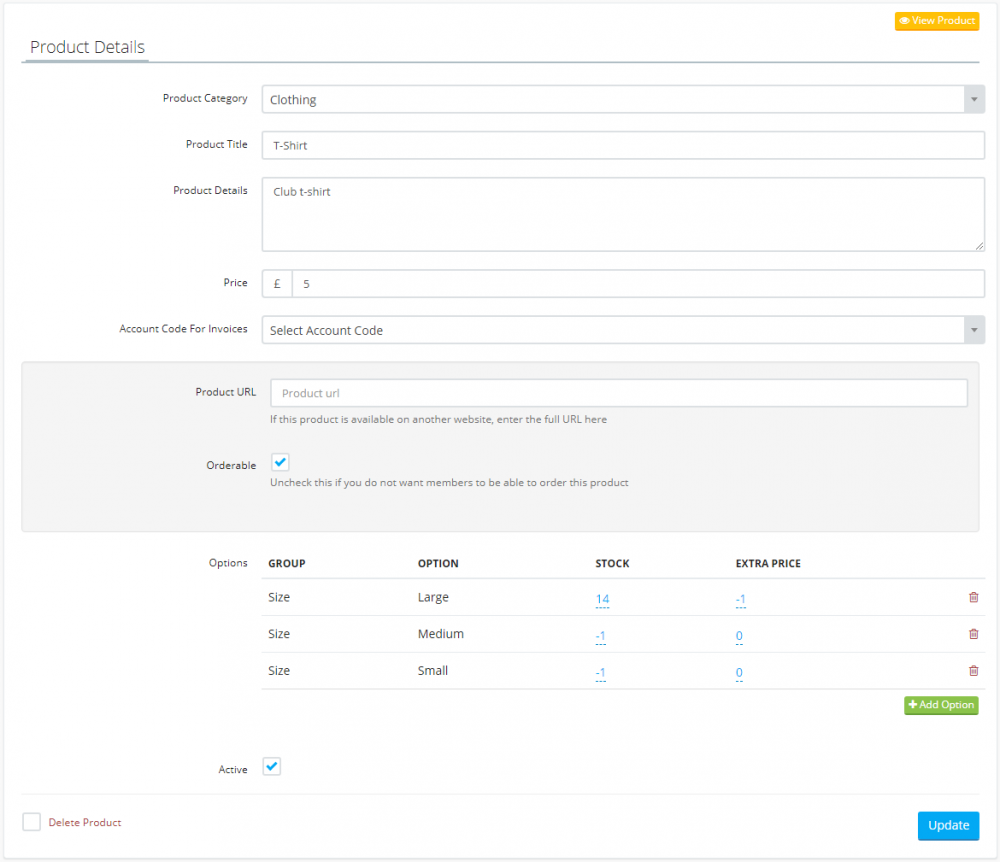This screenshot has height=862, width=1000.
Task: Edit Large stock value 14
Action: [602, 600]
